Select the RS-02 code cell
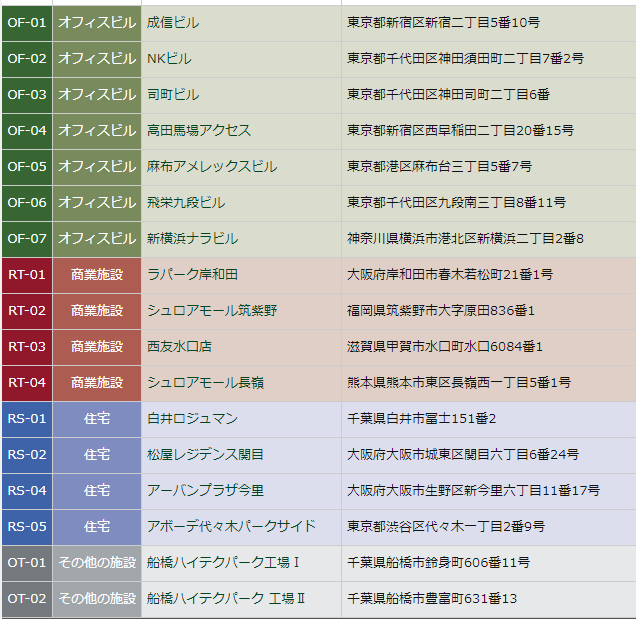The height and width of the screenshot is (619, 636). (x=27, y=455)
